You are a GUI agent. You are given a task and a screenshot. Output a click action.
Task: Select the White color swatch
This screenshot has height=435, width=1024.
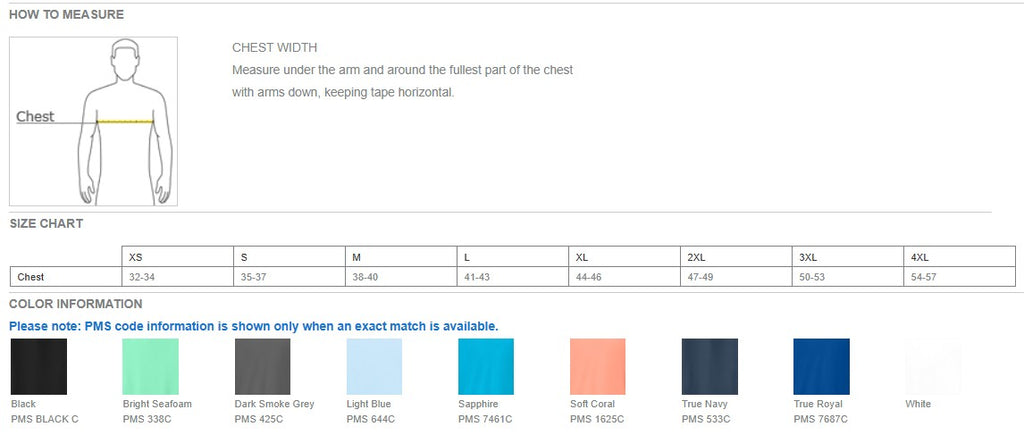click(x=933, y=366)
